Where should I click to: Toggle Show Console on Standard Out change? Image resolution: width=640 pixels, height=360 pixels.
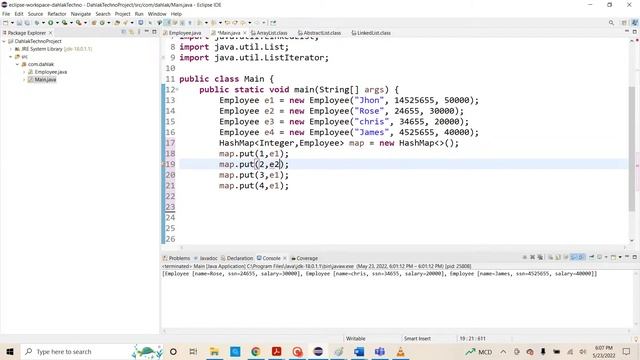click(x=574, y=257)
